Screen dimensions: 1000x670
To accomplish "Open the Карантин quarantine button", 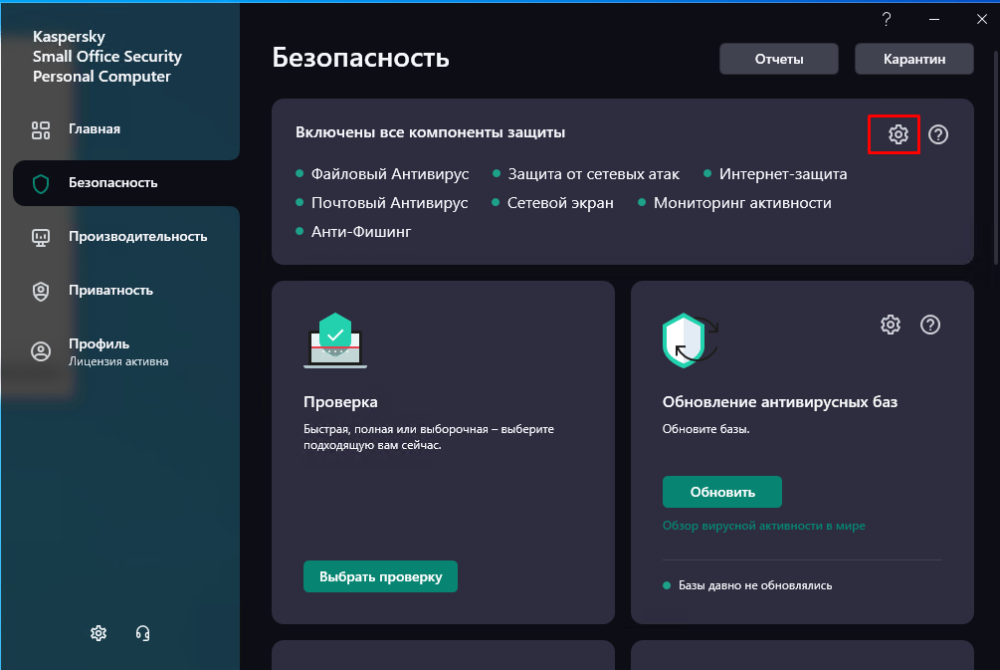I will 914,59.
